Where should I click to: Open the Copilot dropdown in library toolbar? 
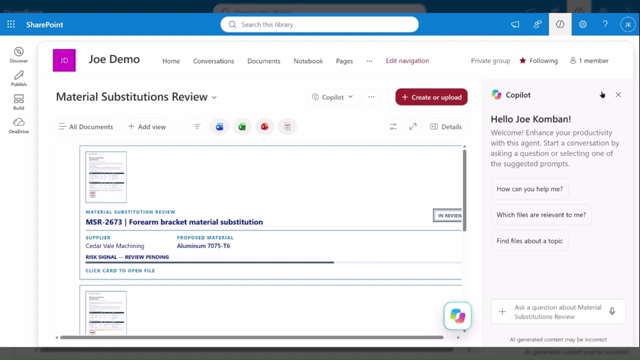(x=333, y=97)
